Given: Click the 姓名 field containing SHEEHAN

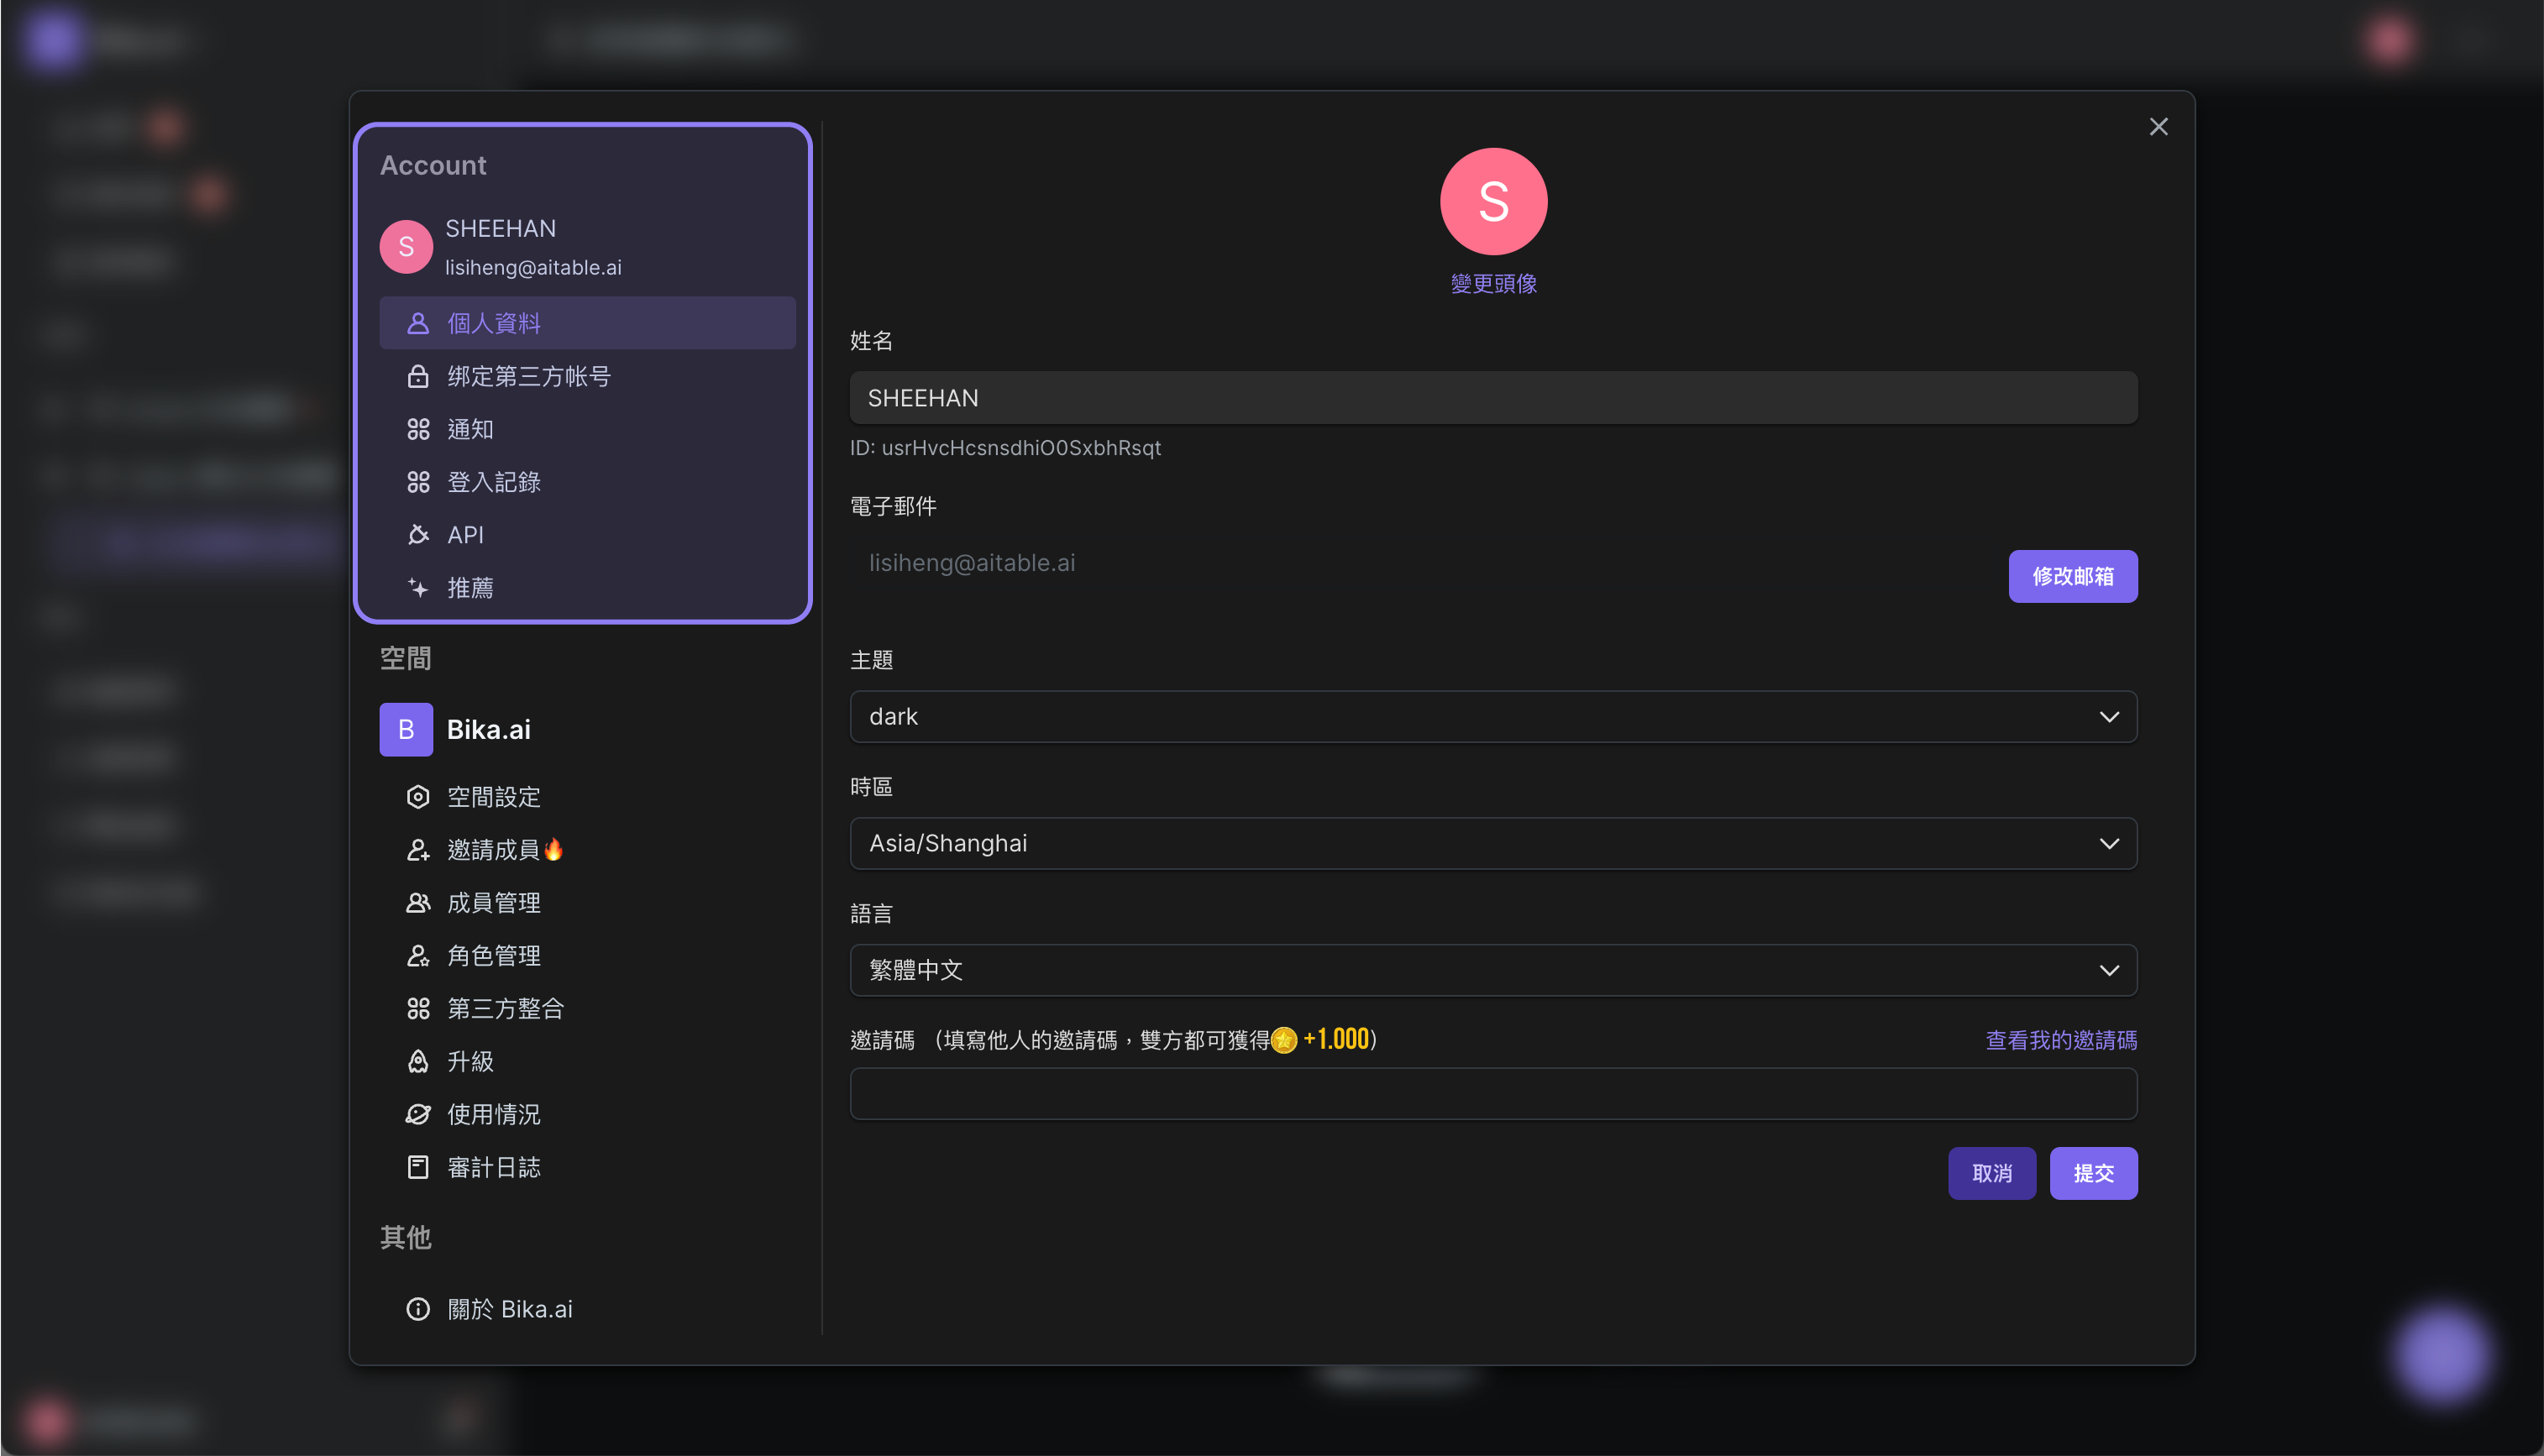Looking at the screenshot, I should [x=1493, y=398].
